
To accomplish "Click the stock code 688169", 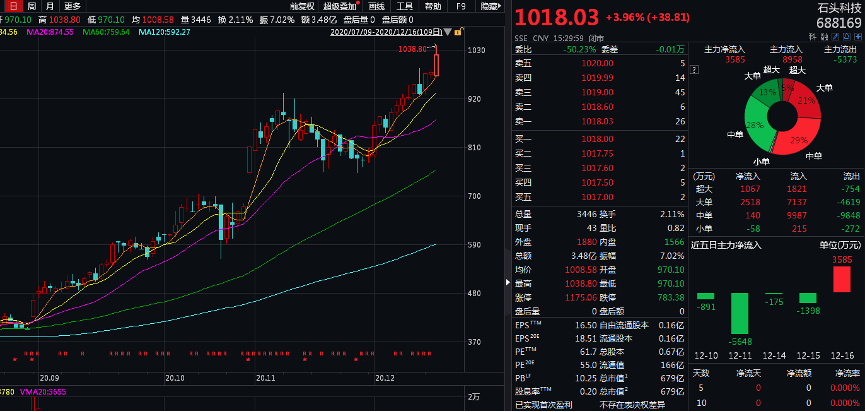I will (x=839, y=23).
